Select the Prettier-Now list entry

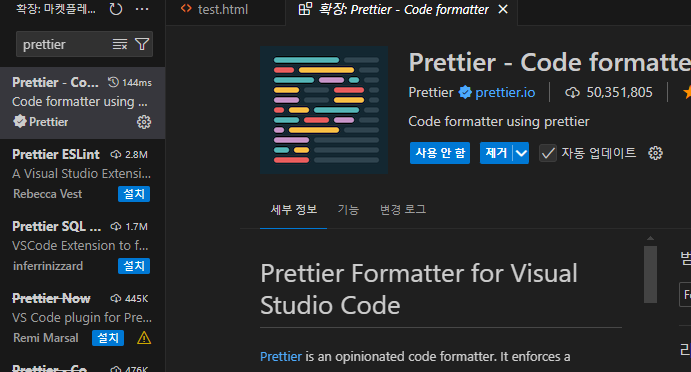(82, 319)
